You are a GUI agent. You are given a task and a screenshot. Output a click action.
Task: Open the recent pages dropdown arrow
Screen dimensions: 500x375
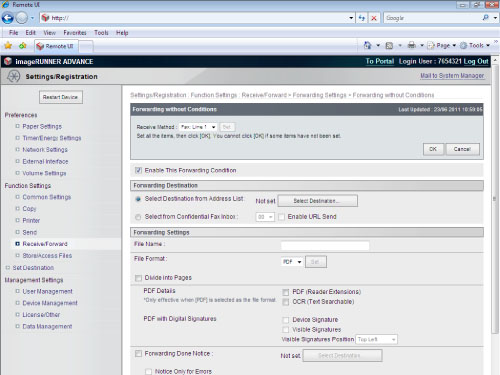32,18
